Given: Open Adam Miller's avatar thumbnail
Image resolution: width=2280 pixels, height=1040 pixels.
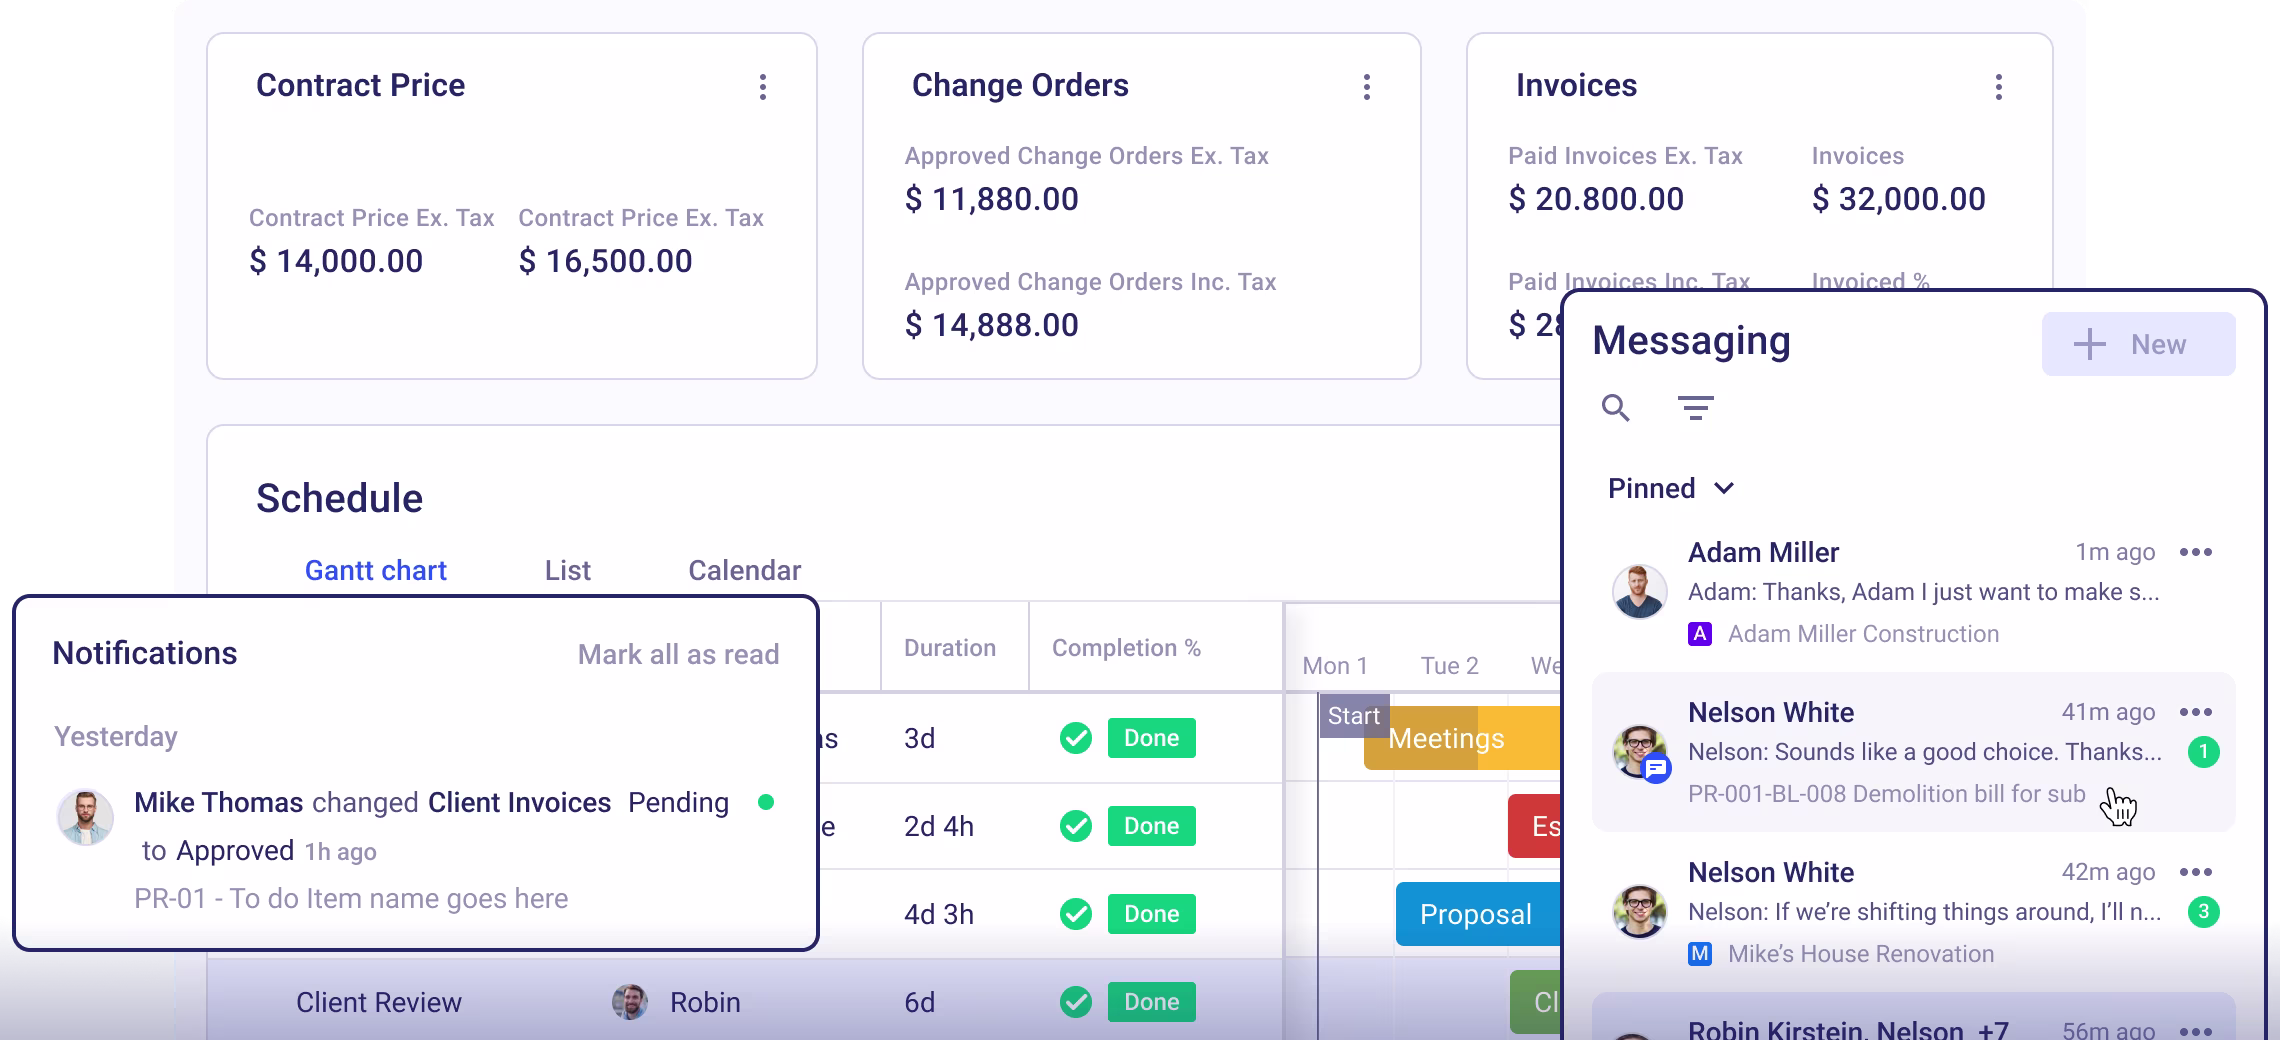Looking at the screenshot, I should [1640, 591].
